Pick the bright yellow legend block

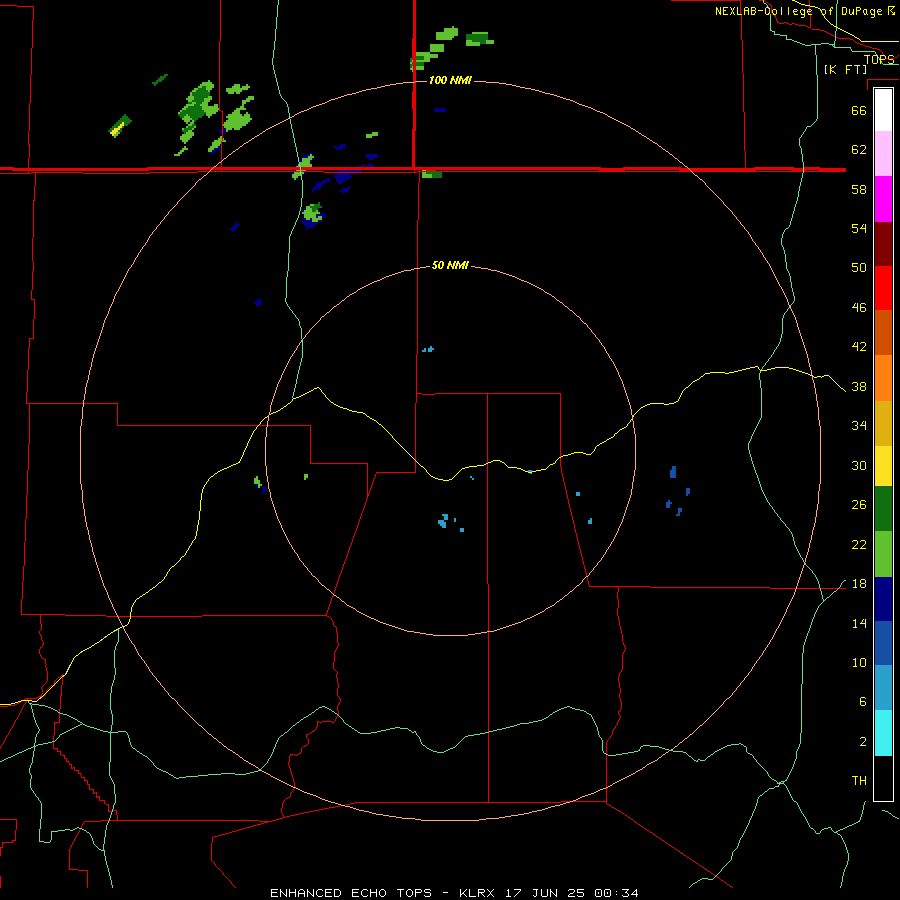(883, 466)
